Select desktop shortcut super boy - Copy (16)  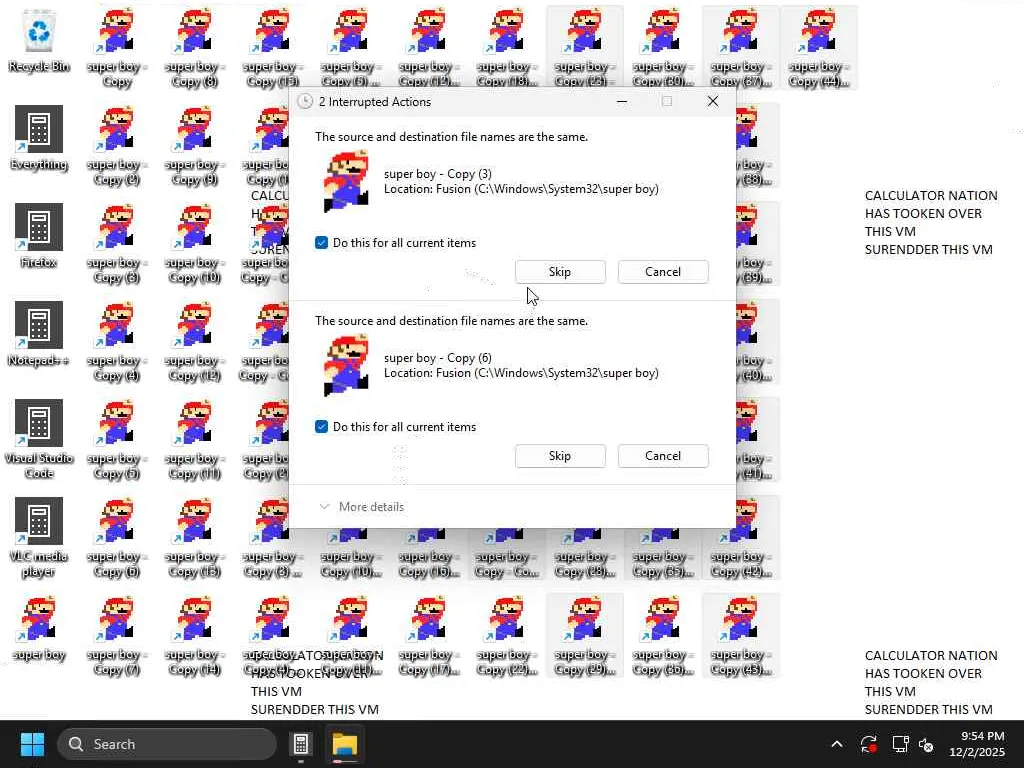pos(429,554)
